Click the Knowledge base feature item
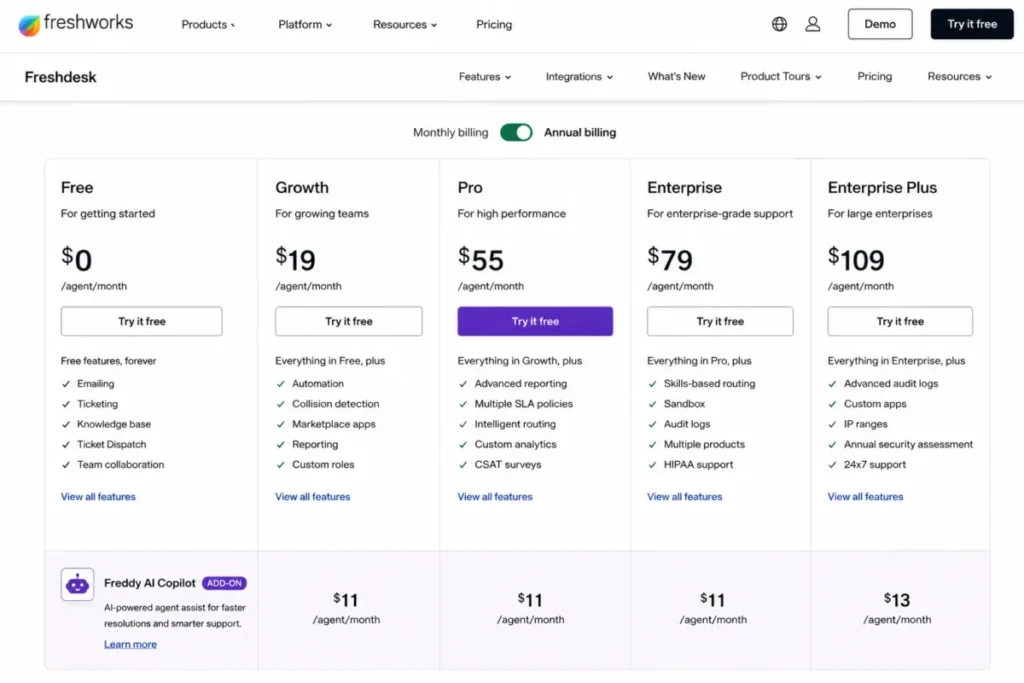Viewport: 1024px width, 683px height. coord(114,424)
